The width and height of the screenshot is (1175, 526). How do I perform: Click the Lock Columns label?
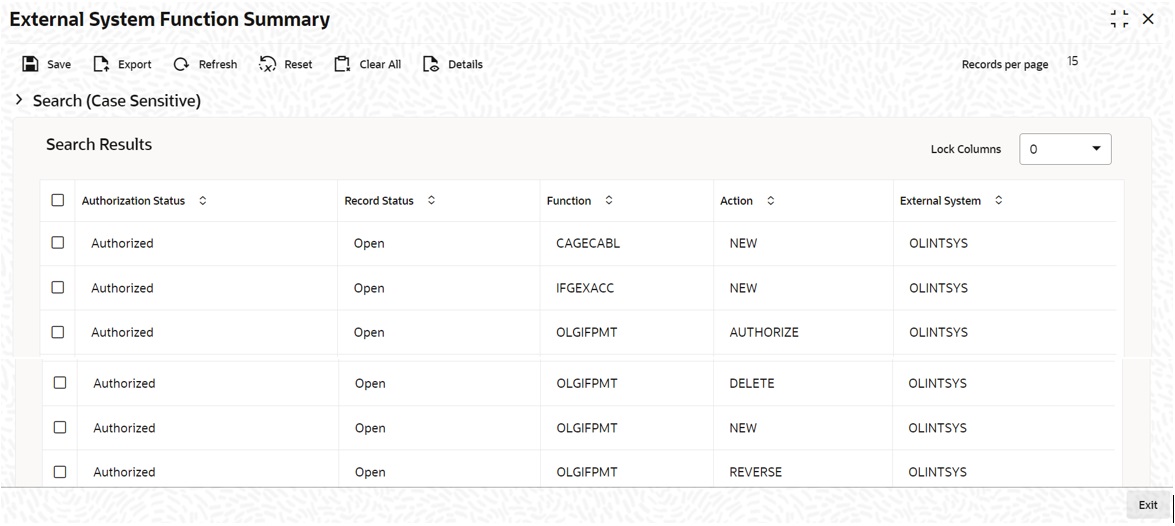[x=966, y=149]
